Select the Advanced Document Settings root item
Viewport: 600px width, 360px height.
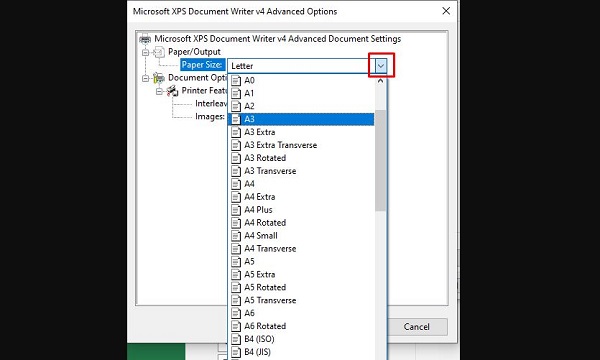[x=277, y=39]
